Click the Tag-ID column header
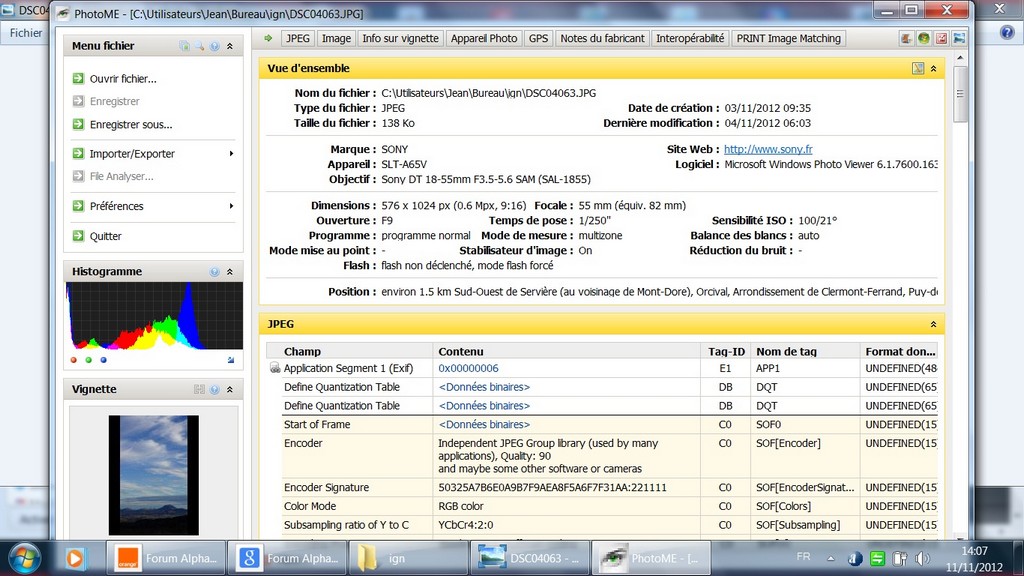Screen dimensions: 1024x576 click(726, 351)
